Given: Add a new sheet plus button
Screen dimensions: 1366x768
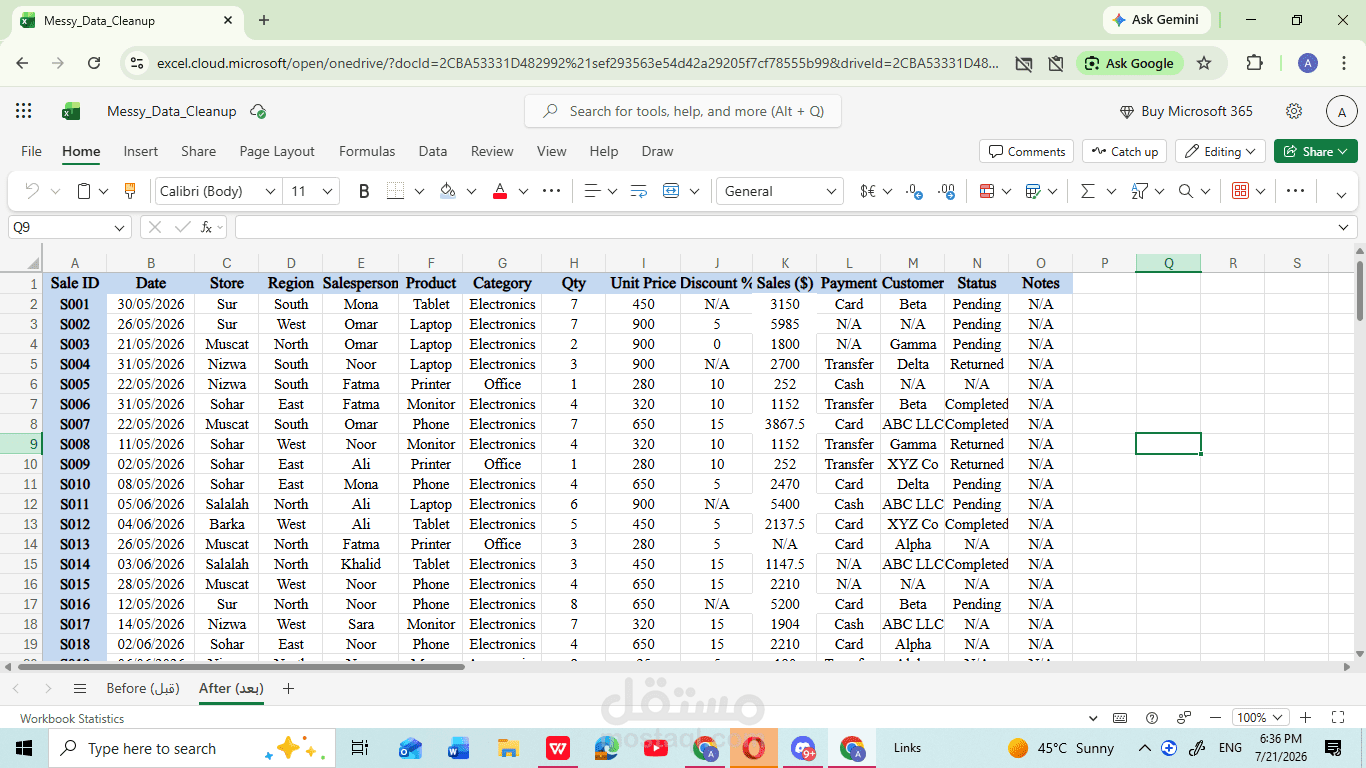Looking at the screenshot, I should click(289, 688).
